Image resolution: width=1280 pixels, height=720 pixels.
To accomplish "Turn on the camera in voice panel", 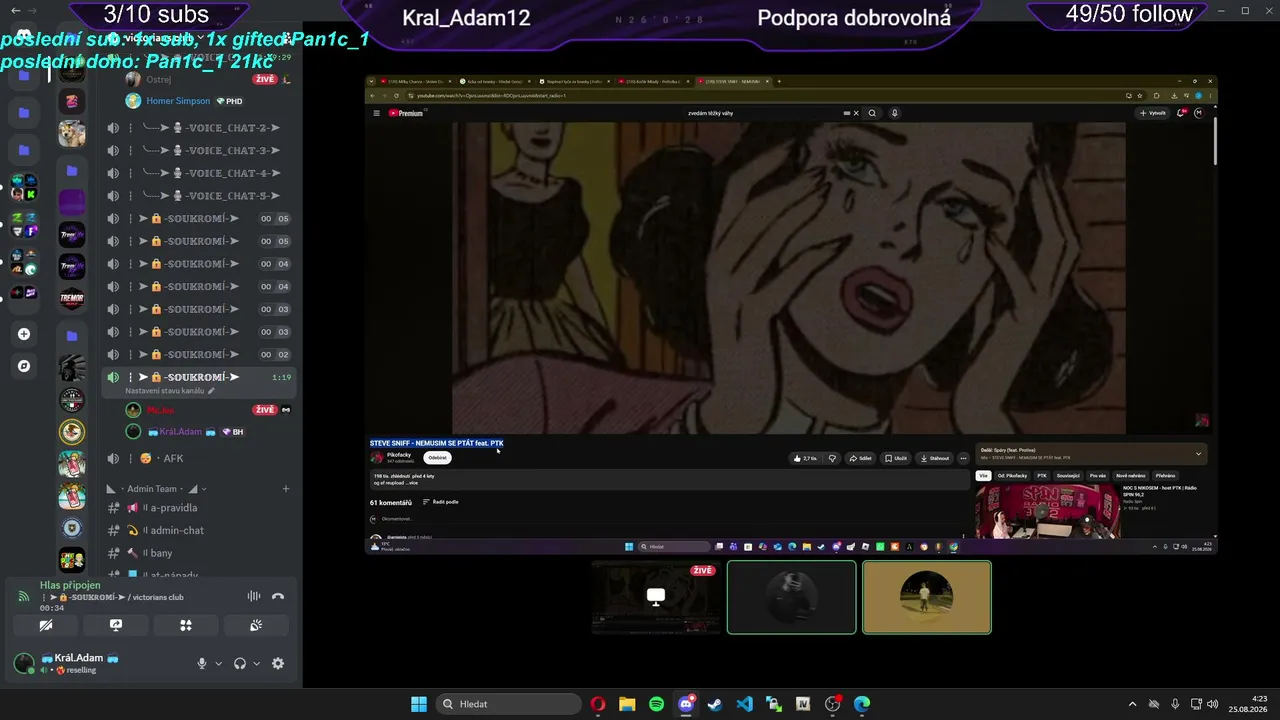I will click(46, 625).
